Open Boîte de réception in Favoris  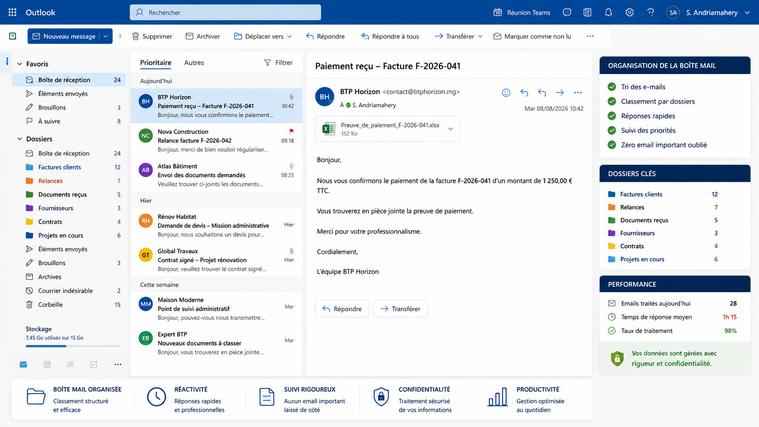(69, 80)
